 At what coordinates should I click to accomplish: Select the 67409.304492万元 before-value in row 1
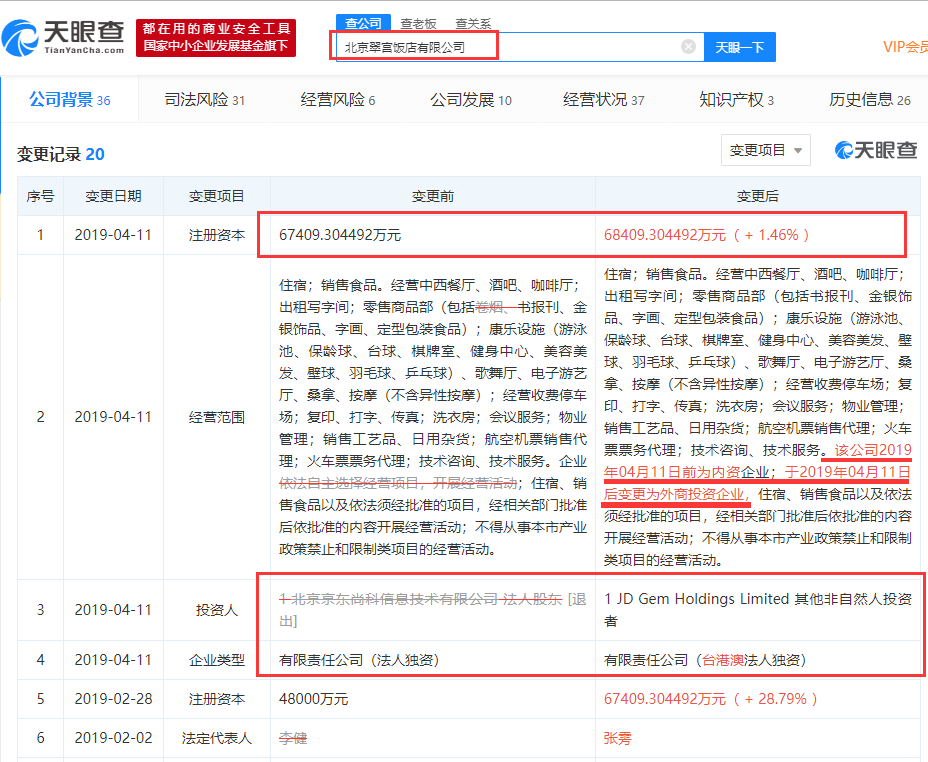click(340, 235)
